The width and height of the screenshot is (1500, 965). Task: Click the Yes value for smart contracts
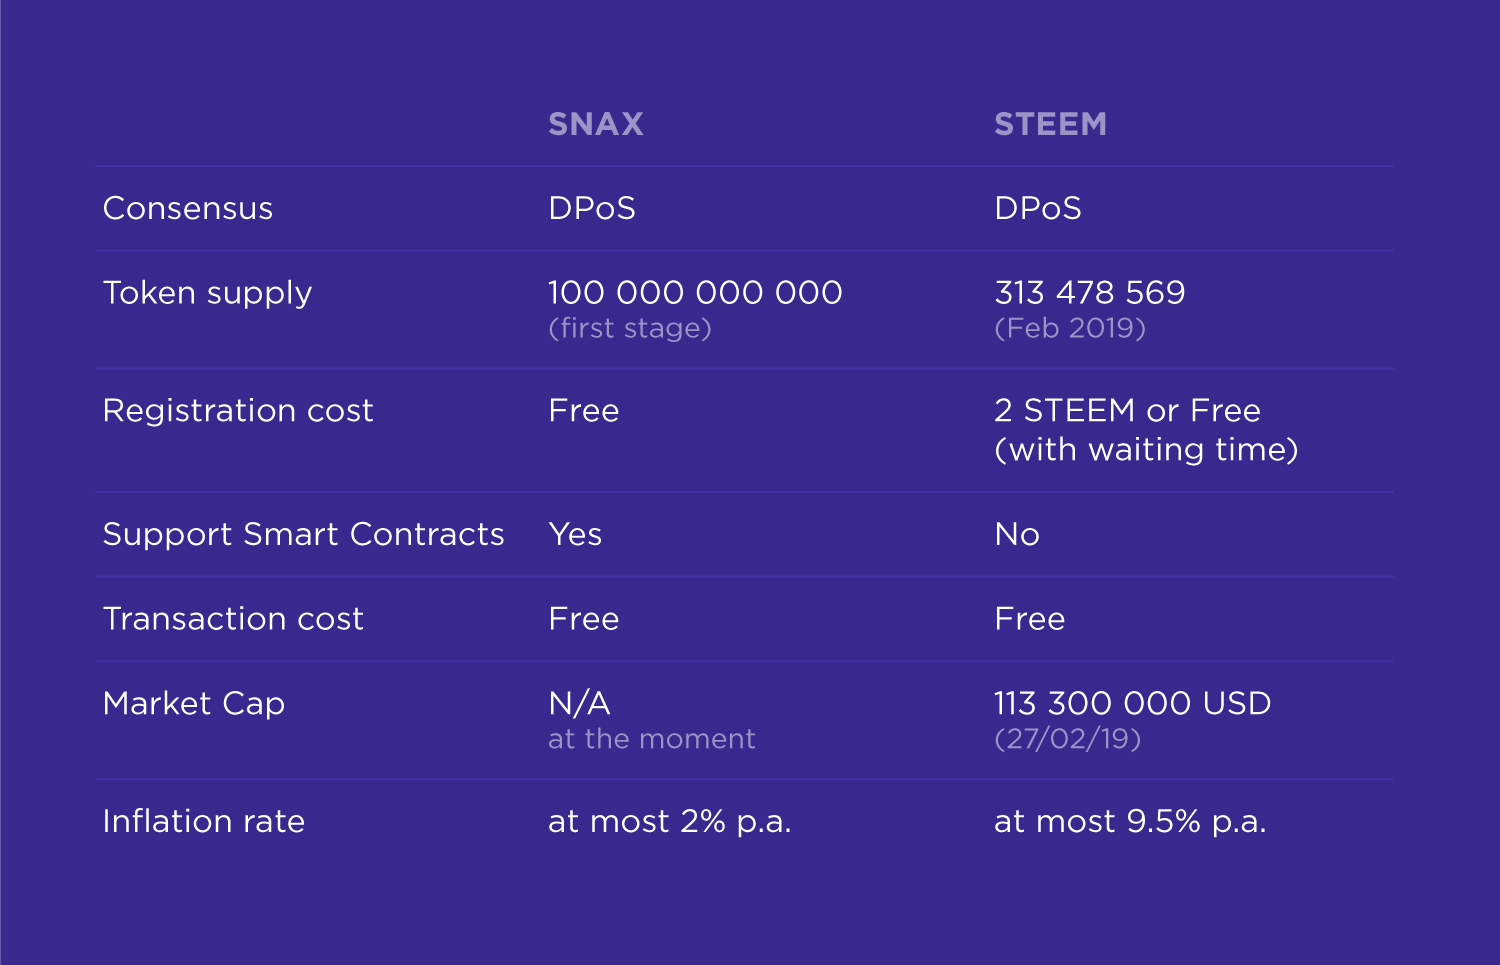pyautogui.click(x=575, y=535)
